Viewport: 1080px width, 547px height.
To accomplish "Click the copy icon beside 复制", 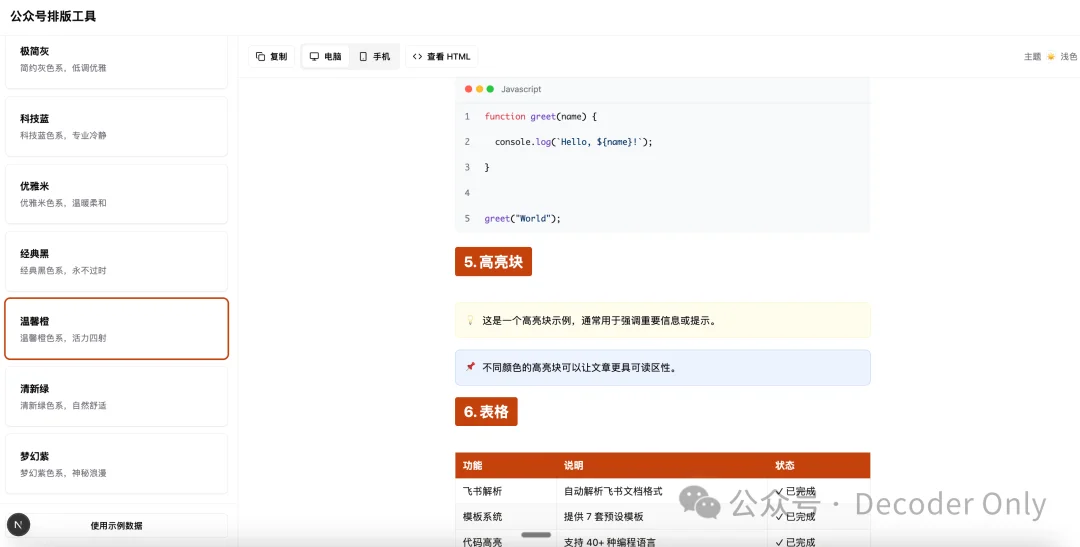I will point(260,56).
